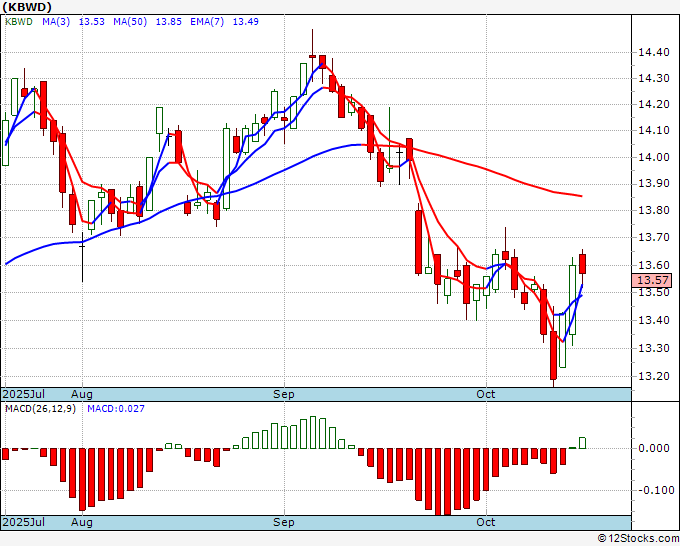Click Aug on the MACD panel axis
Screen dimensions: 680x546
(x=82, y=522)
